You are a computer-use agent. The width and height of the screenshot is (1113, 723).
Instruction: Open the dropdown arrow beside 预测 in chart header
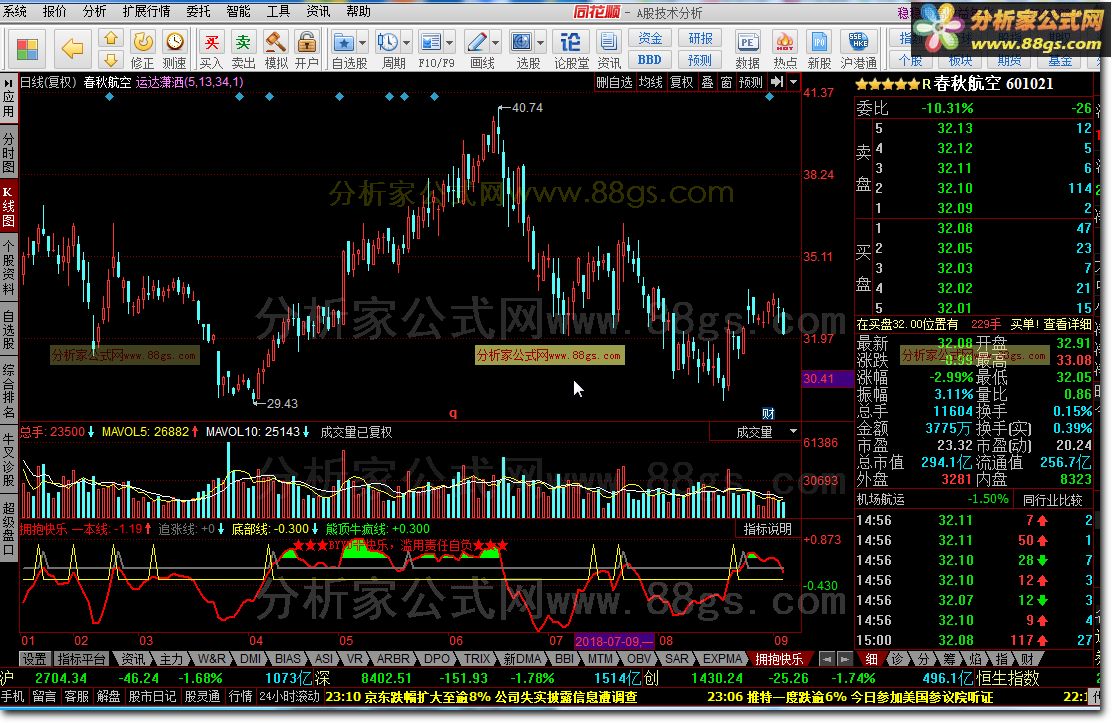pyautogui.click(x=793, y=82)
